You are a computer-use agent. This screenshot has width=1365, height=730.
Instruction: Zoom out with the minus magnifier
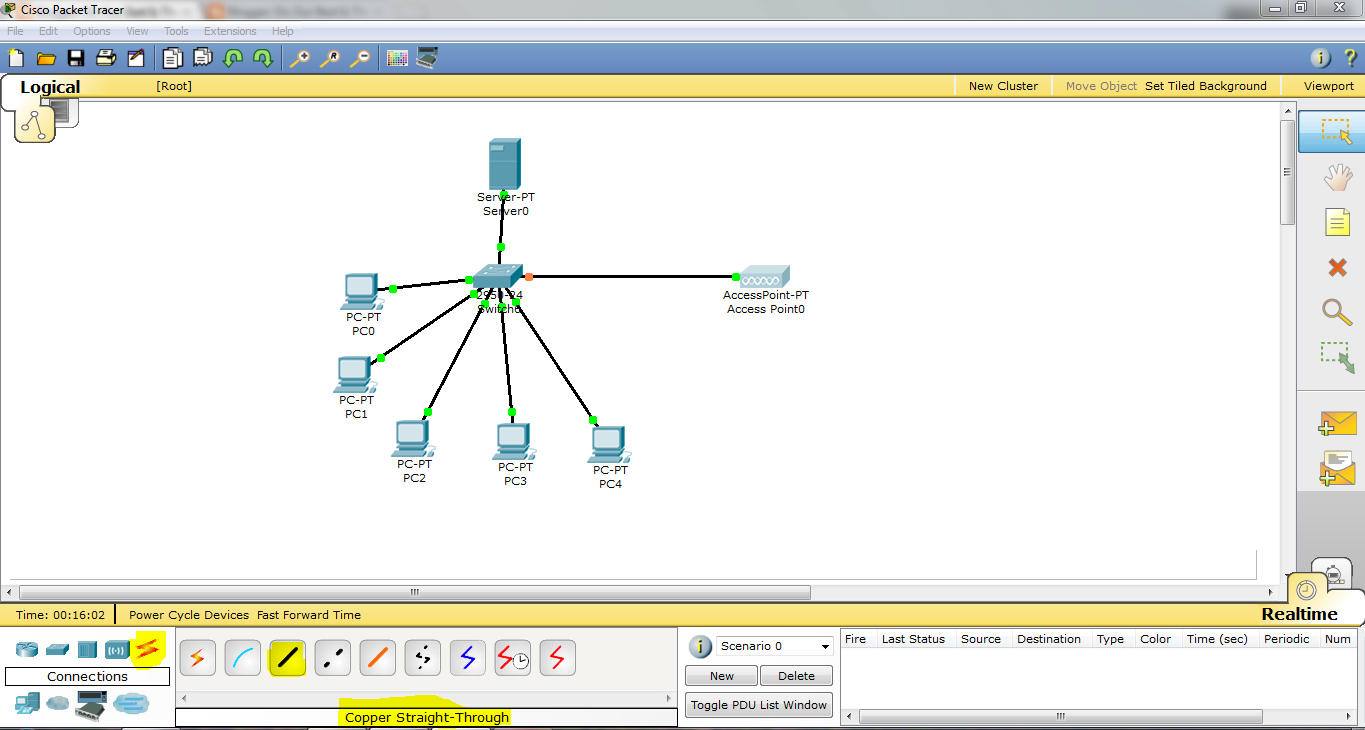359,58
